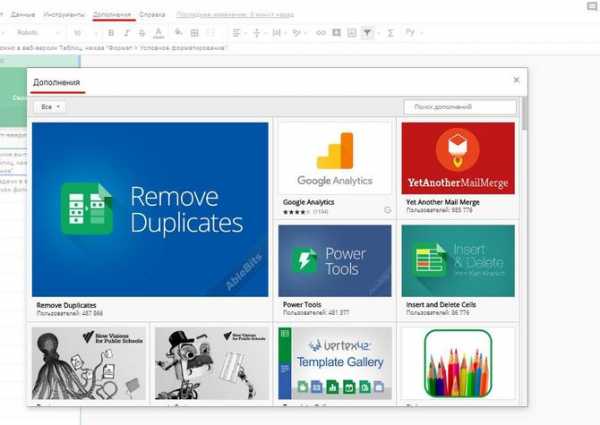Open vertical alignment options

pyautogui.click(x=256, y=33)
